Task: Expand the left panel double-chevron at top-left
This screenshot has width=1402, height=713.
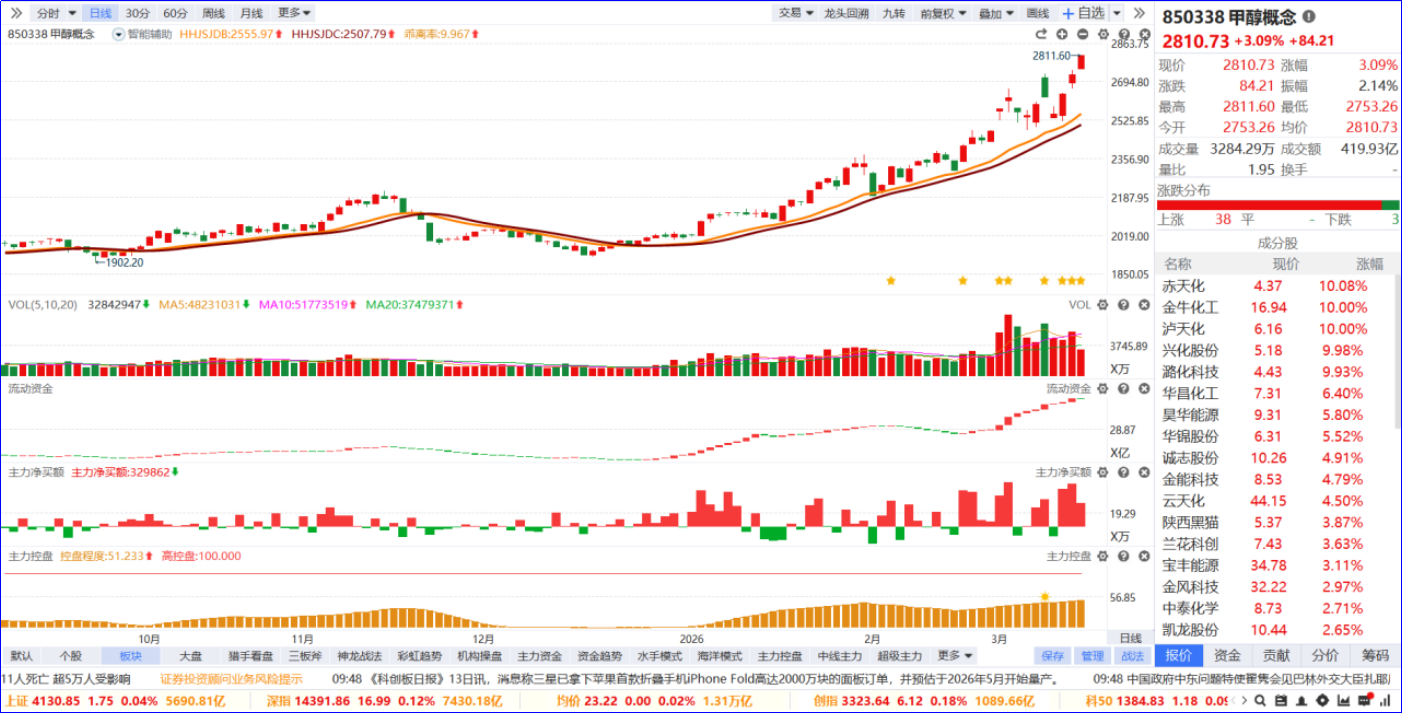Action: click(x=16, y=13)
